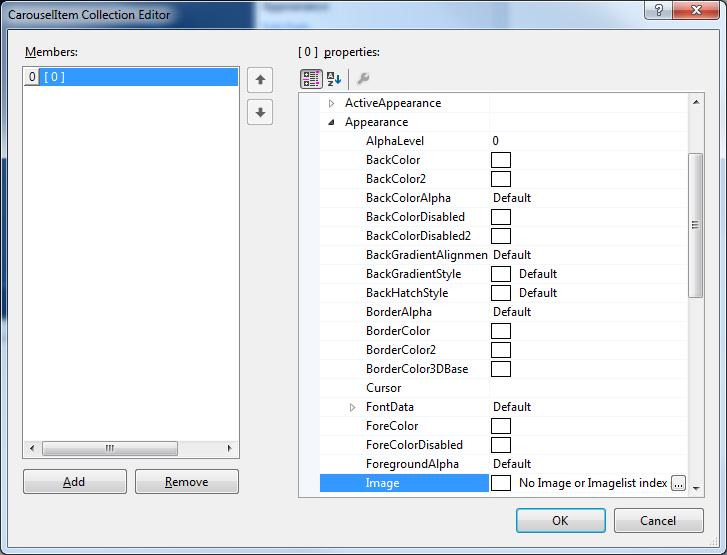Click the No Image or Imagelist index text
Screen dimensions: 727x555
(593, 483)
